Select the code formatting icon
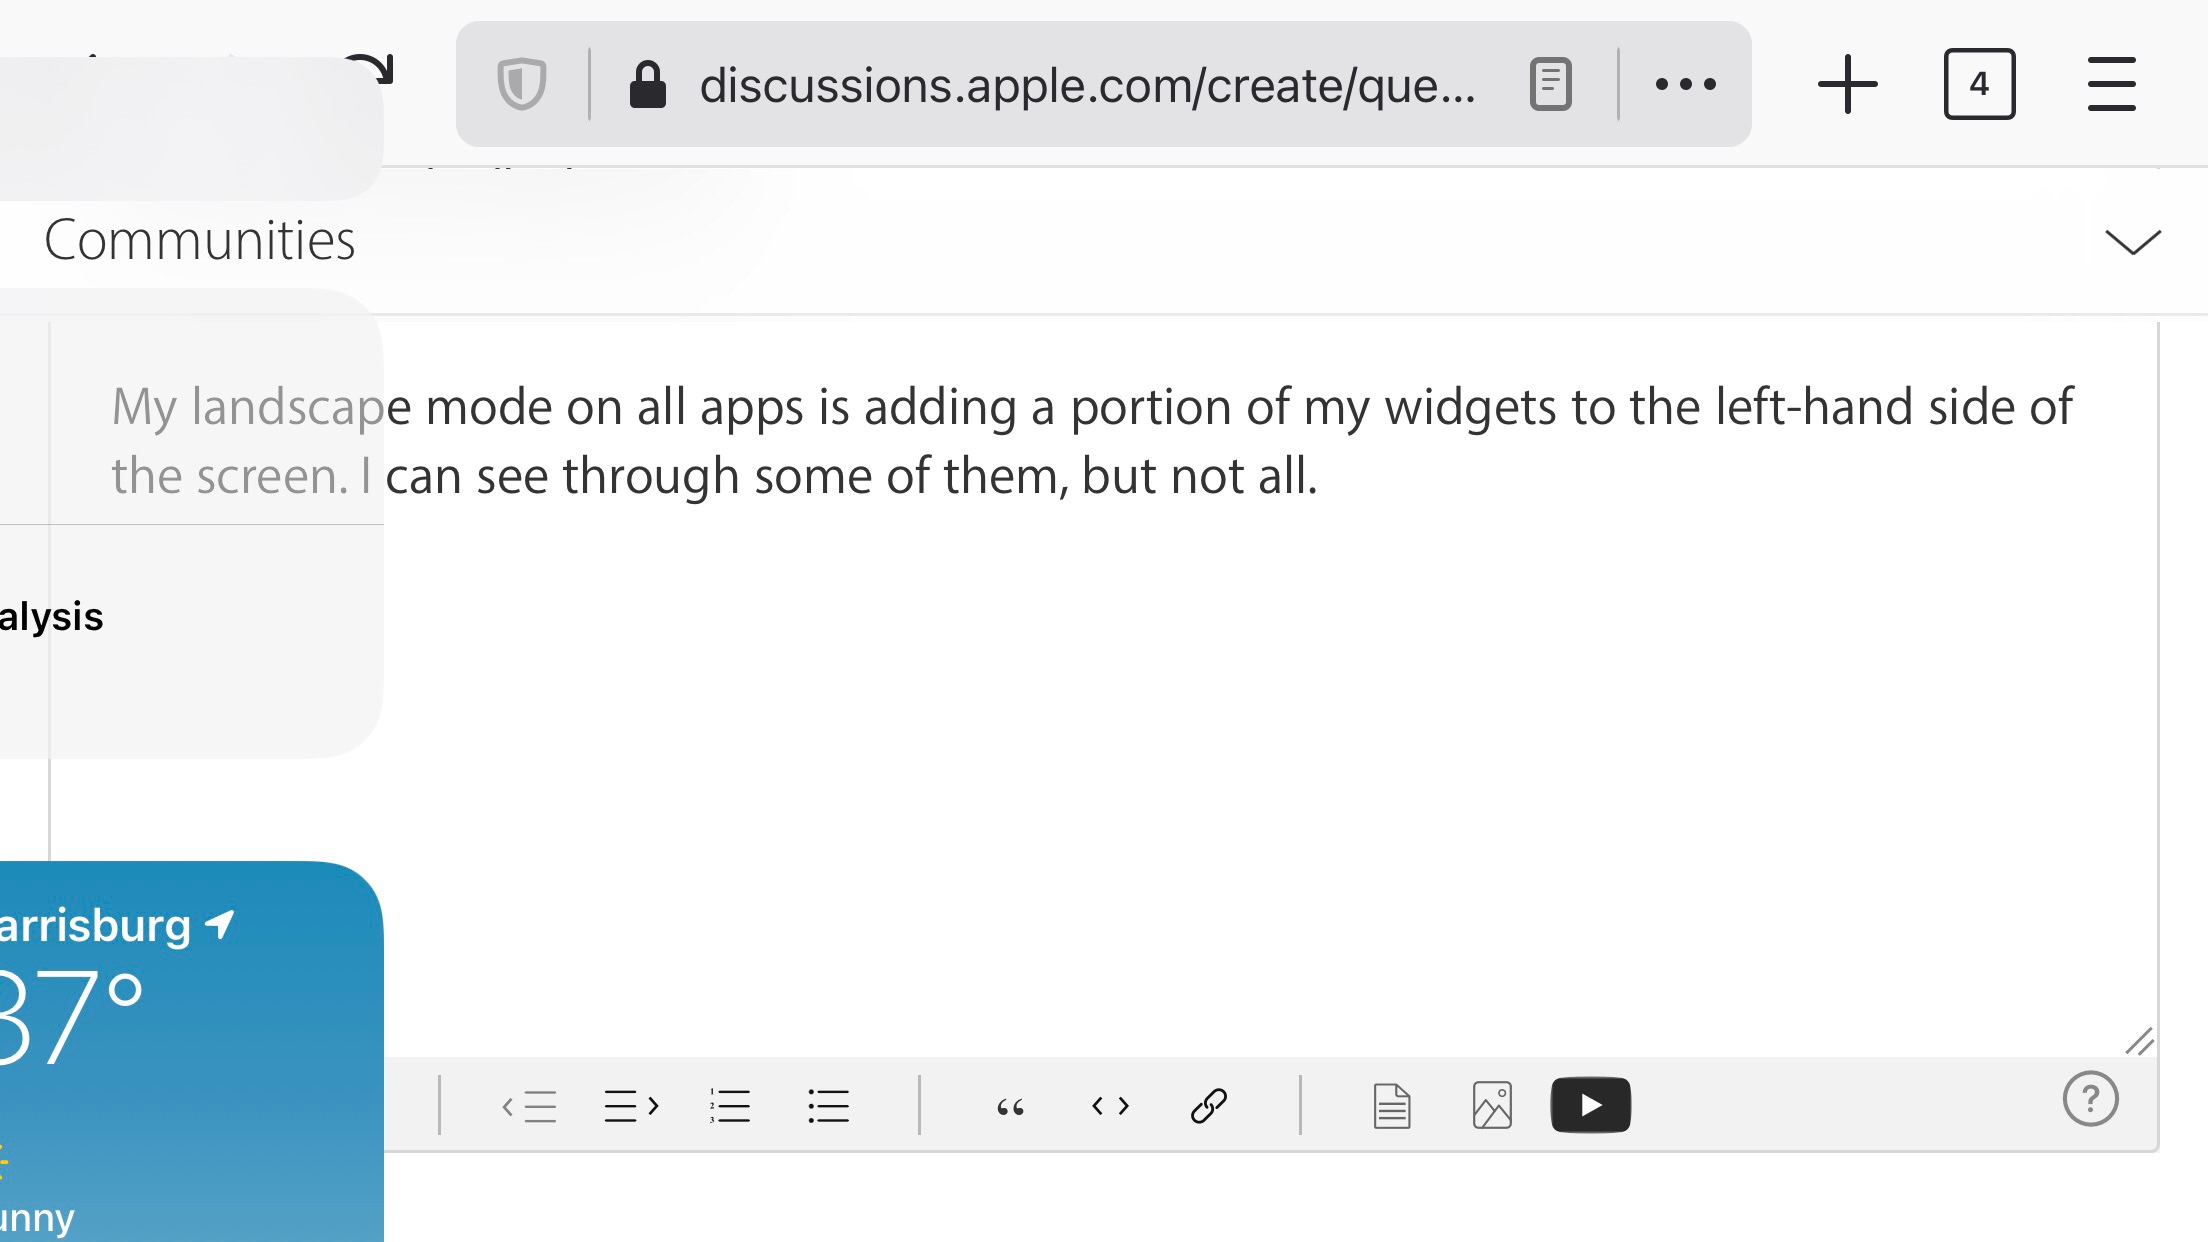Screen dimensions: 2208x1242 click(x=1110, y=1105)
